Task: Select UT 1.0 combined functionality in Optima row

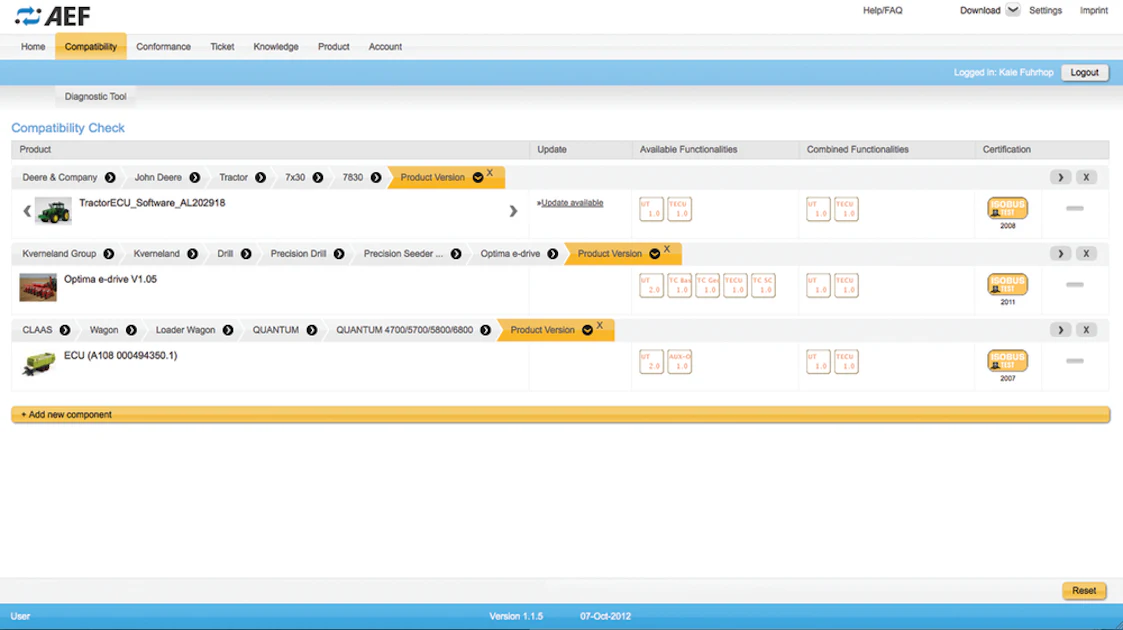Action: tap(818, 285)
